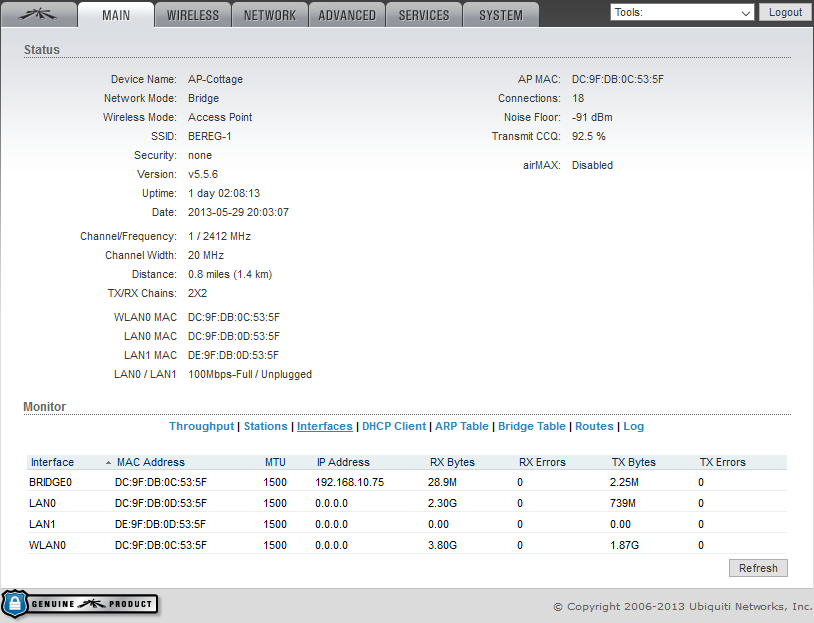Select the LAN0 interface row
The image size is (814, 623).
[407, 503]
